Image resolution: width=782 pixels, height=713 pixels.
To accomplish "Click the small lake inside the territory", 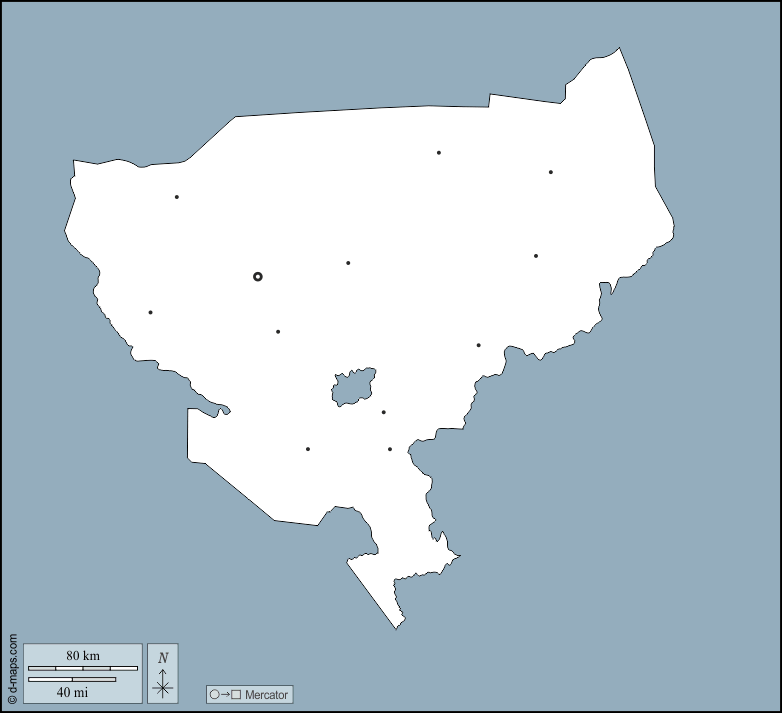I will pos(353,386).
